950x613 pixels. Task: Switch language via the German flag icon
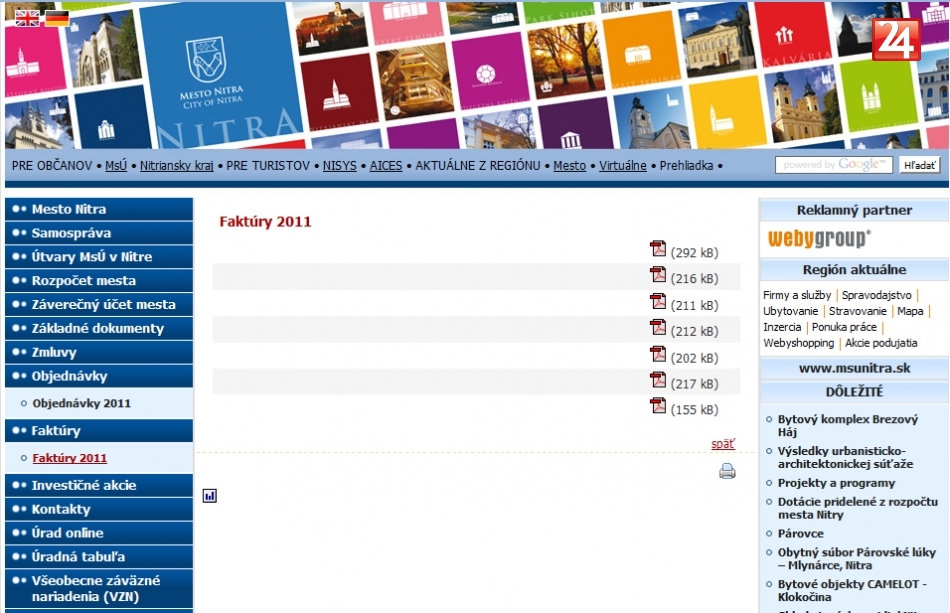57,17
